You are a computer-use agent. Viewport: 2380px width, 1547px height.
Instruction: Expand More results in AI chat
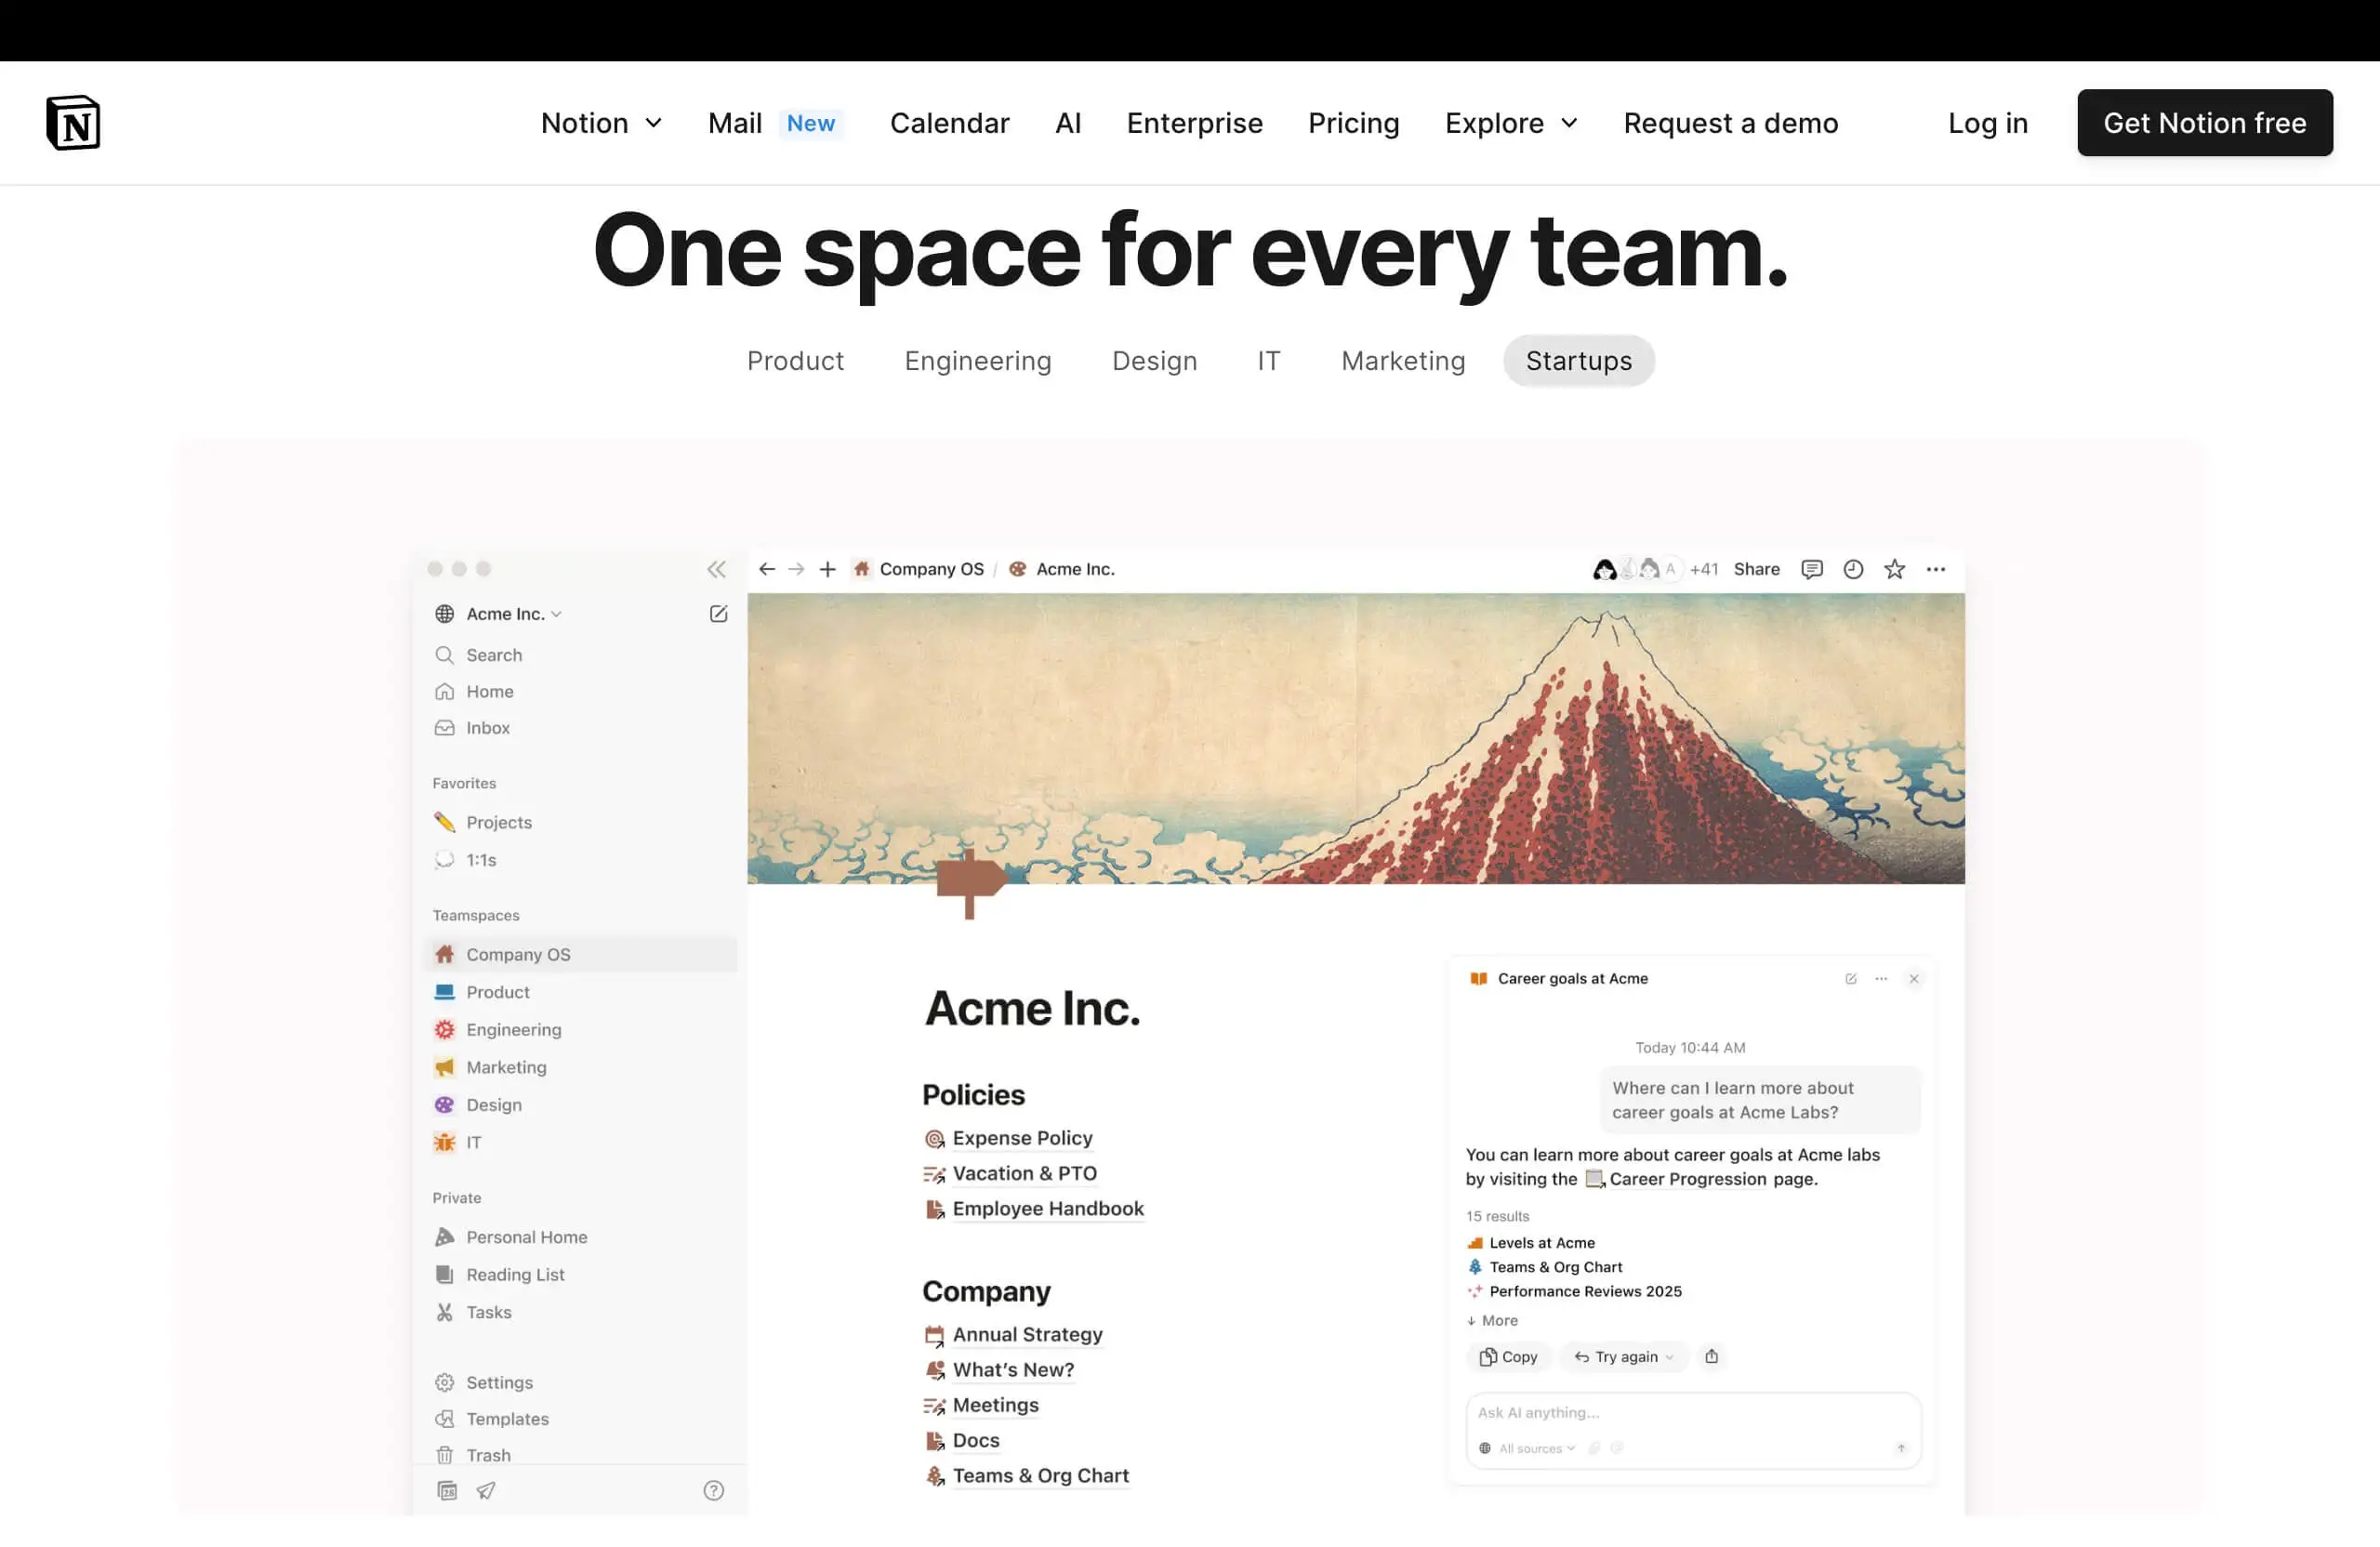[x=1492, y=1320]
